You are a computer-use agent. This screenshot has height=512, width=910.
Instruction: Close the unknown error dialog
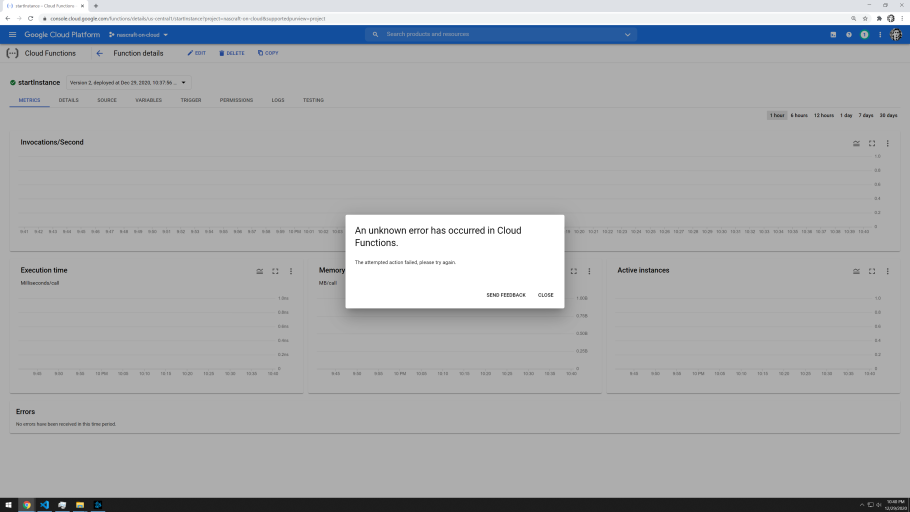(x=545, y=295)
